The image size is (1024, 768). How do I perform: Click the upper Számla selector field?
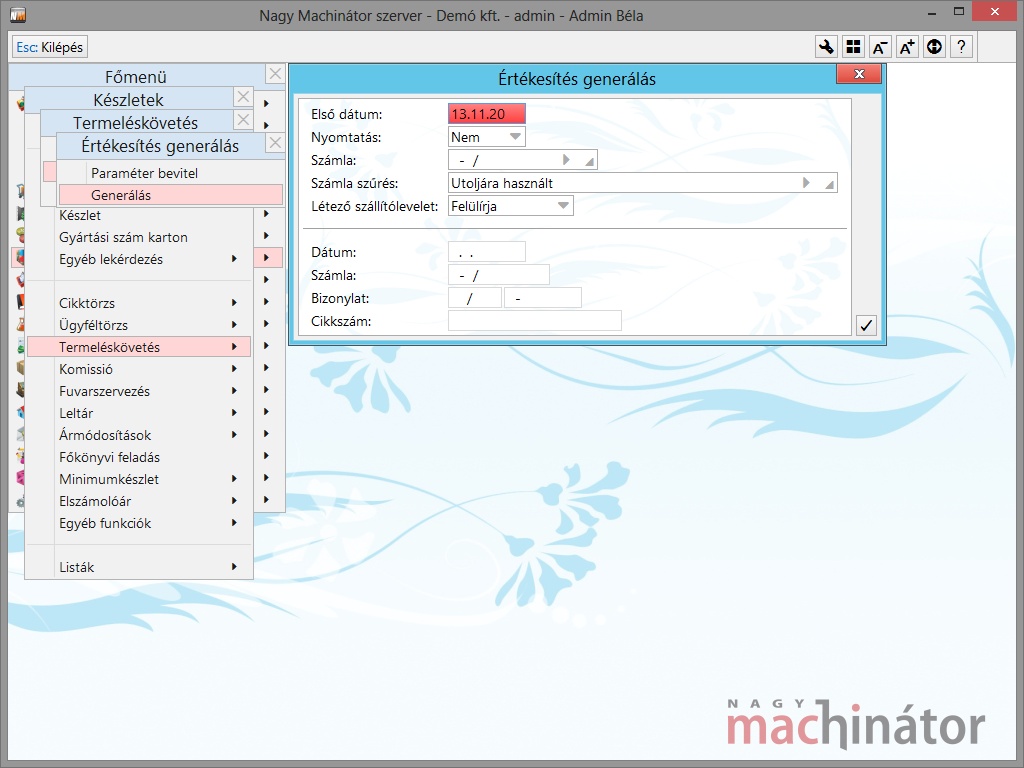[522, 160]
